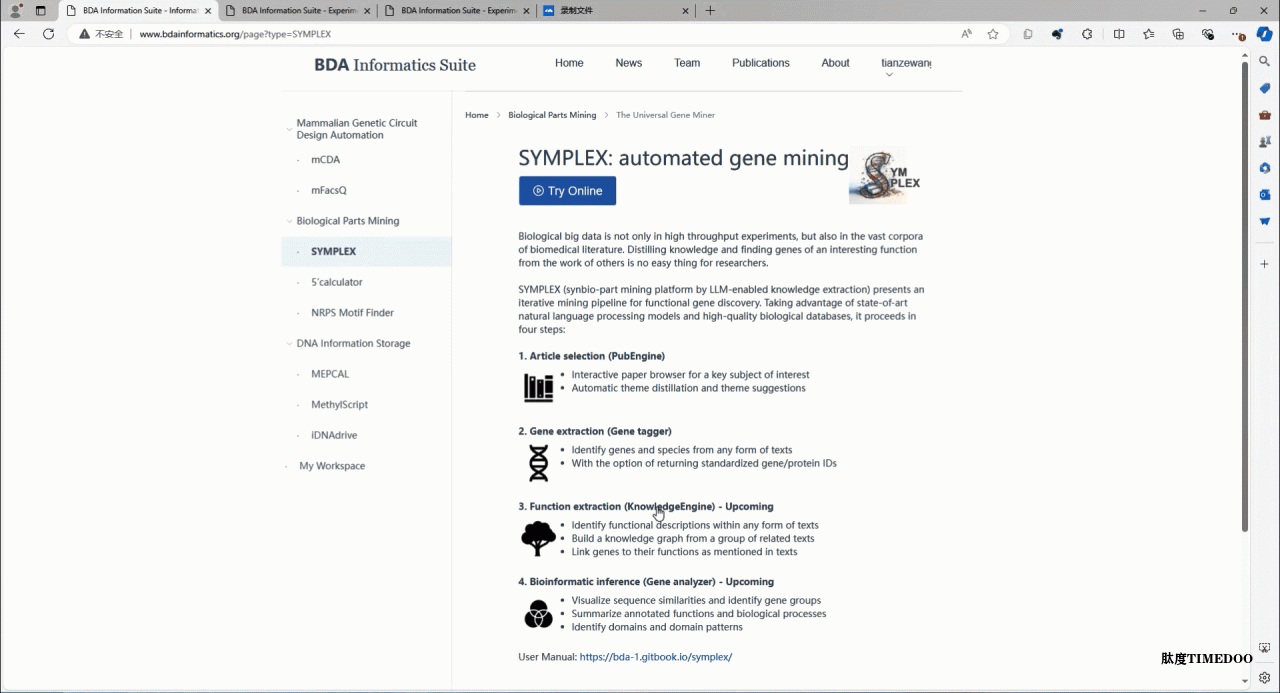Switch to the third BDA Information Suite tab

pyautogui.click(x=455, y=11)
